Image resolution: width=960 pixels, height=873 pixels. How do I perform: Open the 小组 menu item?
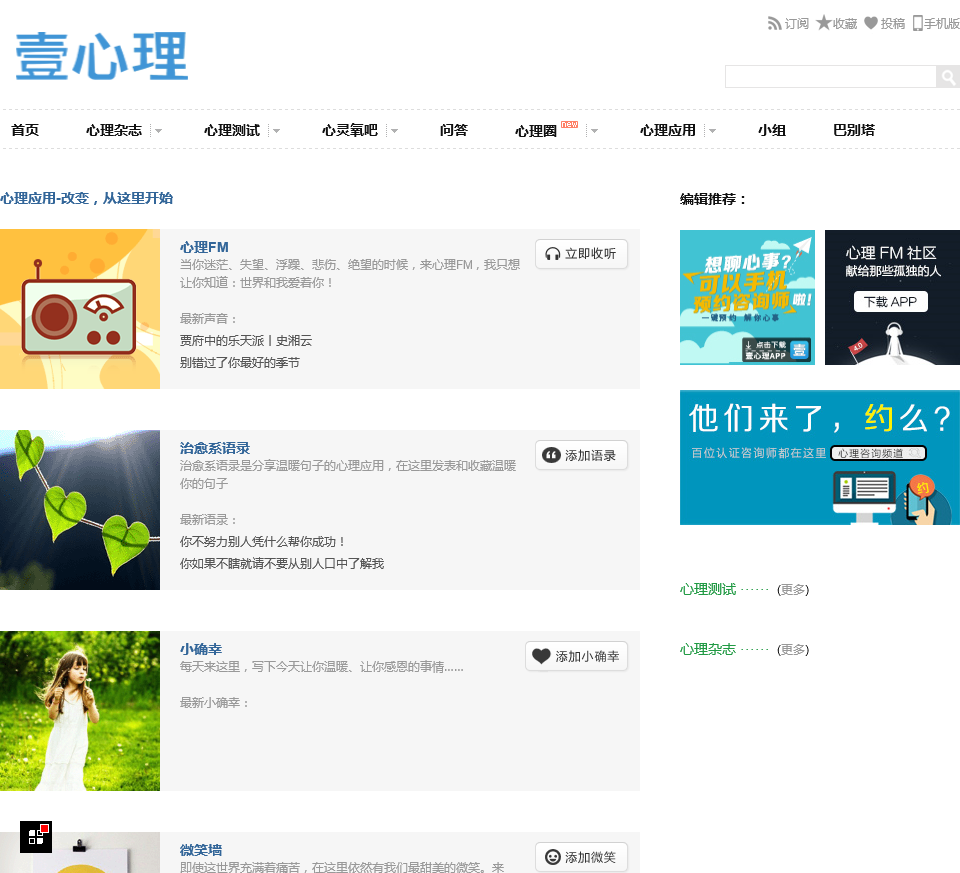tap(772, 130)
